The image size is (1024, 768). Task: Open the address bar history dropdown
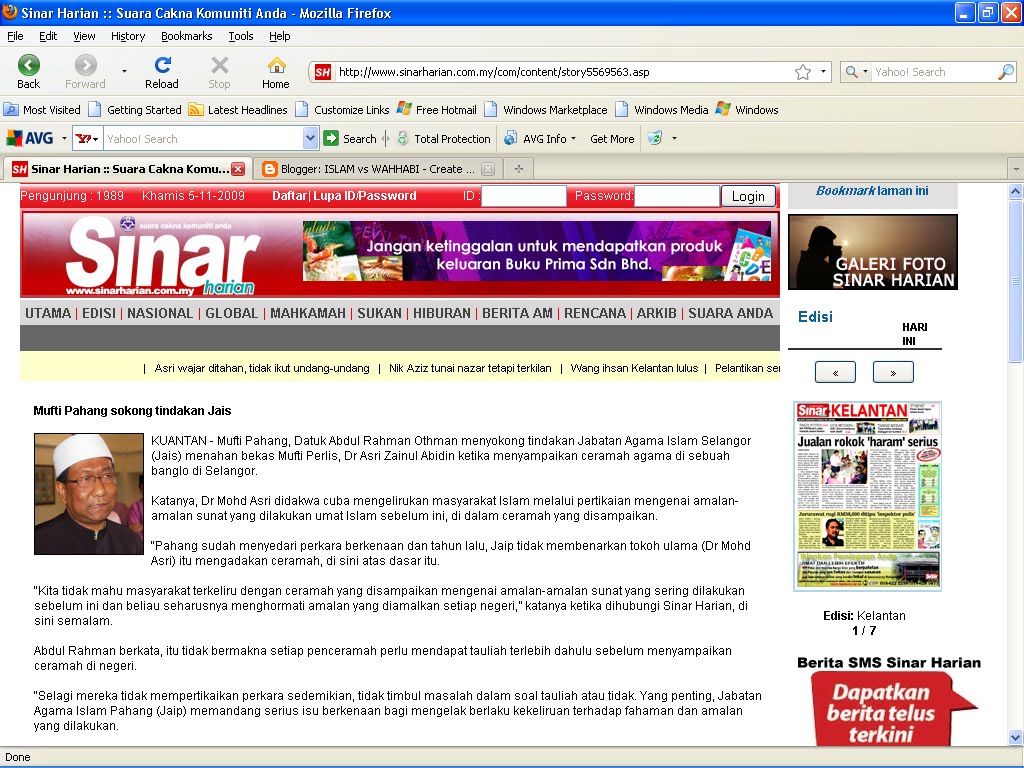(x=823, y=72)
